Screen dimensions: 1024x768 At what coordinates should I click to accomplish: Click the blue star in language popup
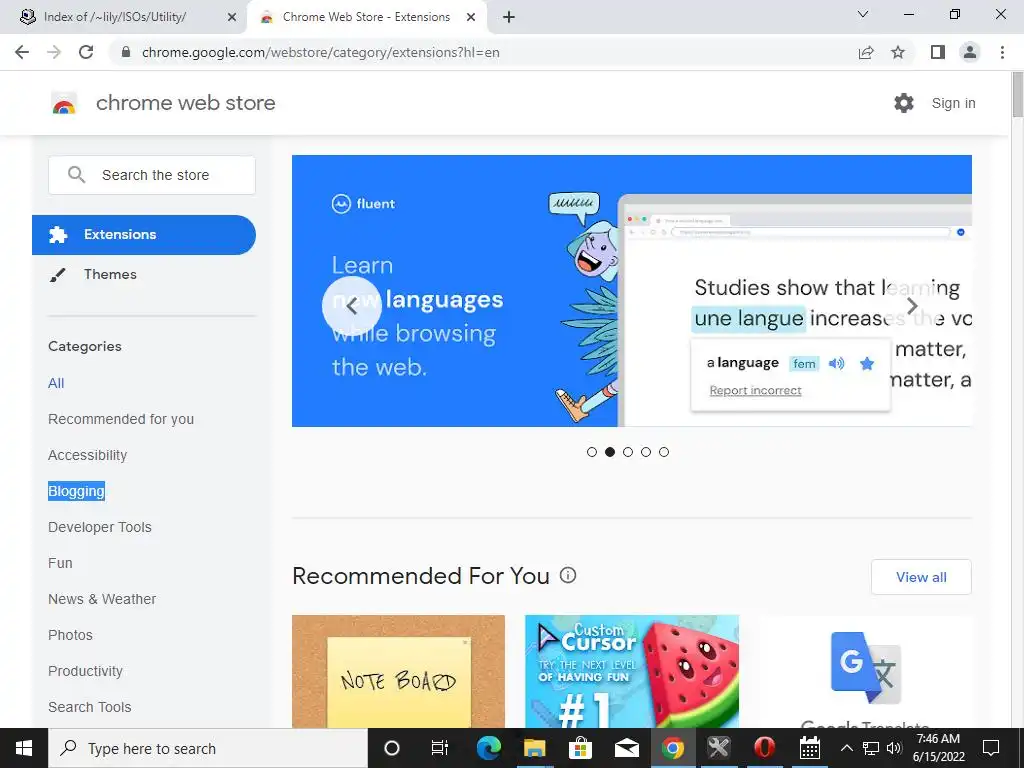point(867,364)
